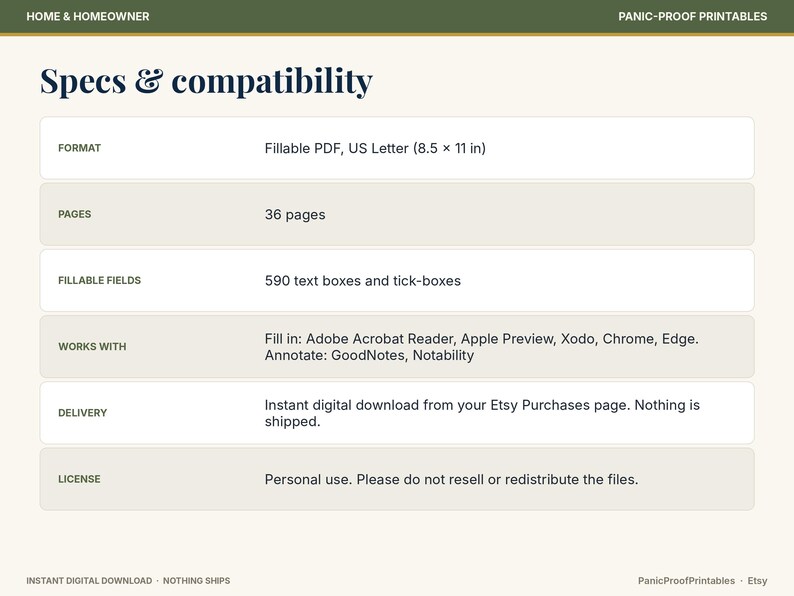The image size is (794, 596).
Task: Click the 36 pages value
Action: coord(295,215)
